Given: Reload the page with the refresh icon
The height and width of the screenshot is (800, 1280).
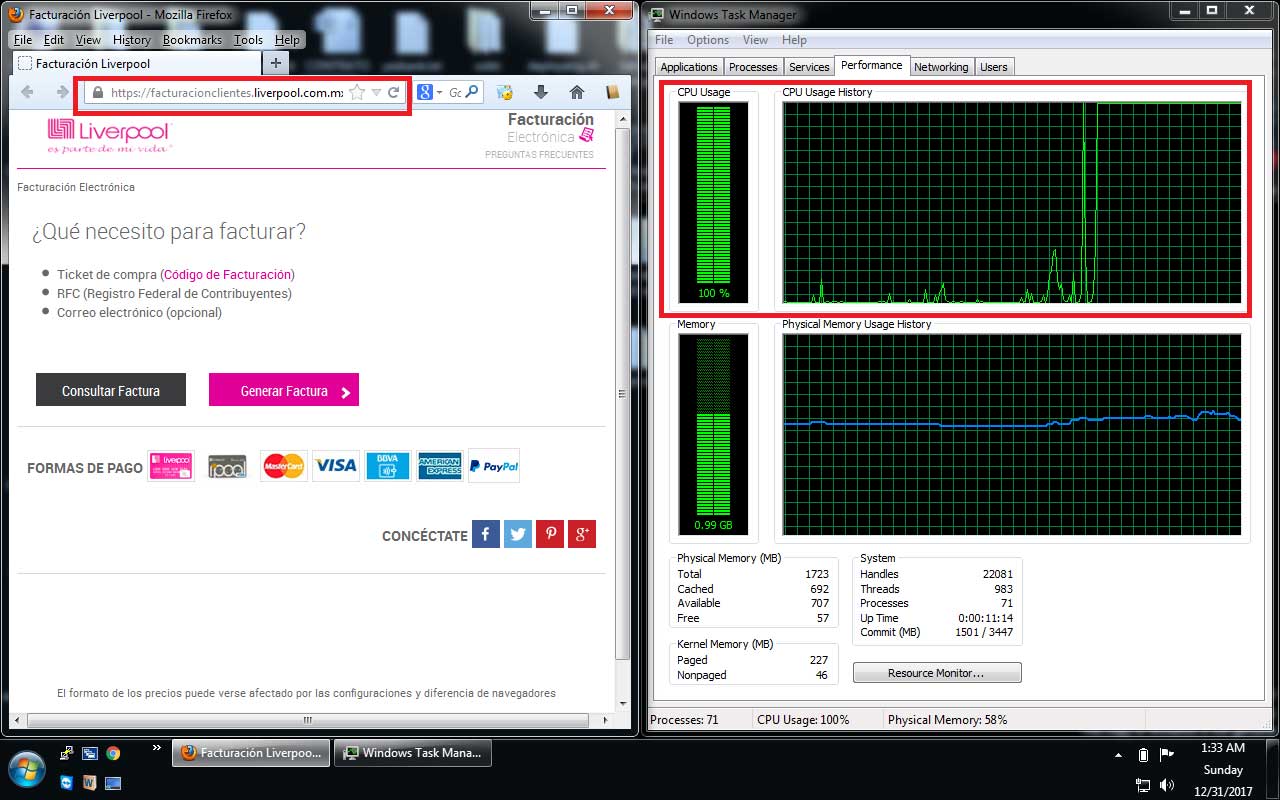Looking at the screenshot, I should pyautogui.click(x=394, y=92).
